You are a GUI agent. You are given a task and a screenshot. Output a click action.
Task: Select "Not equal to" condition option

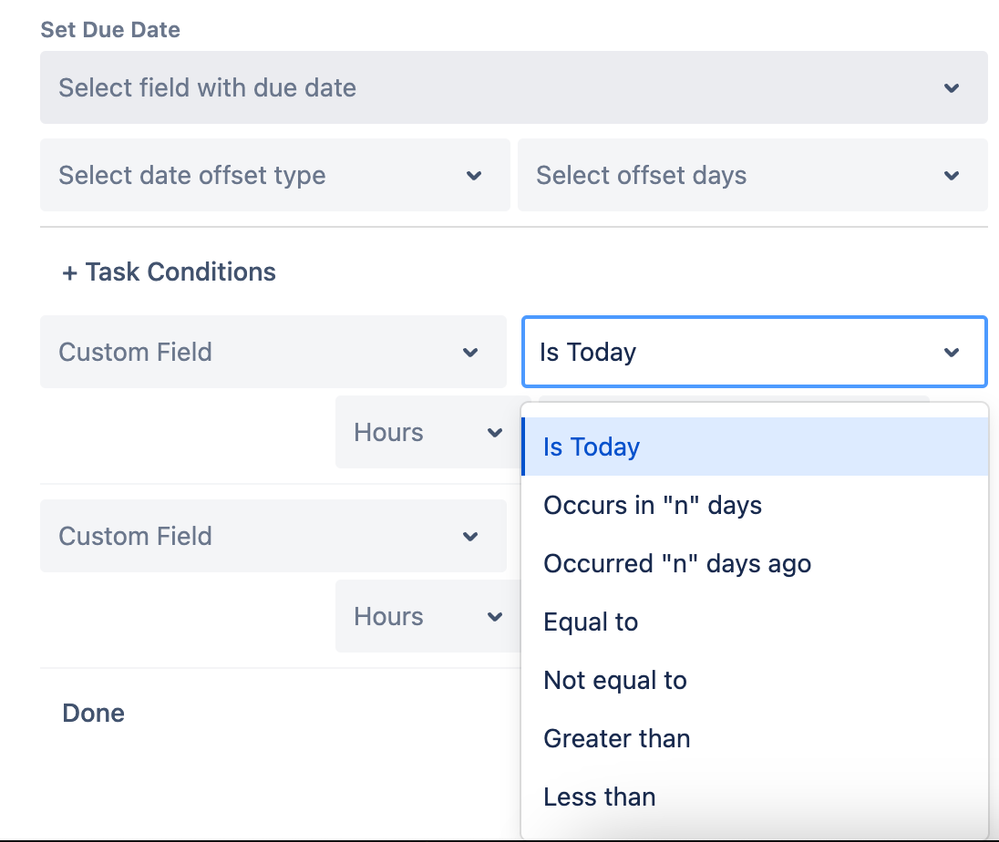tap(615, 681)
